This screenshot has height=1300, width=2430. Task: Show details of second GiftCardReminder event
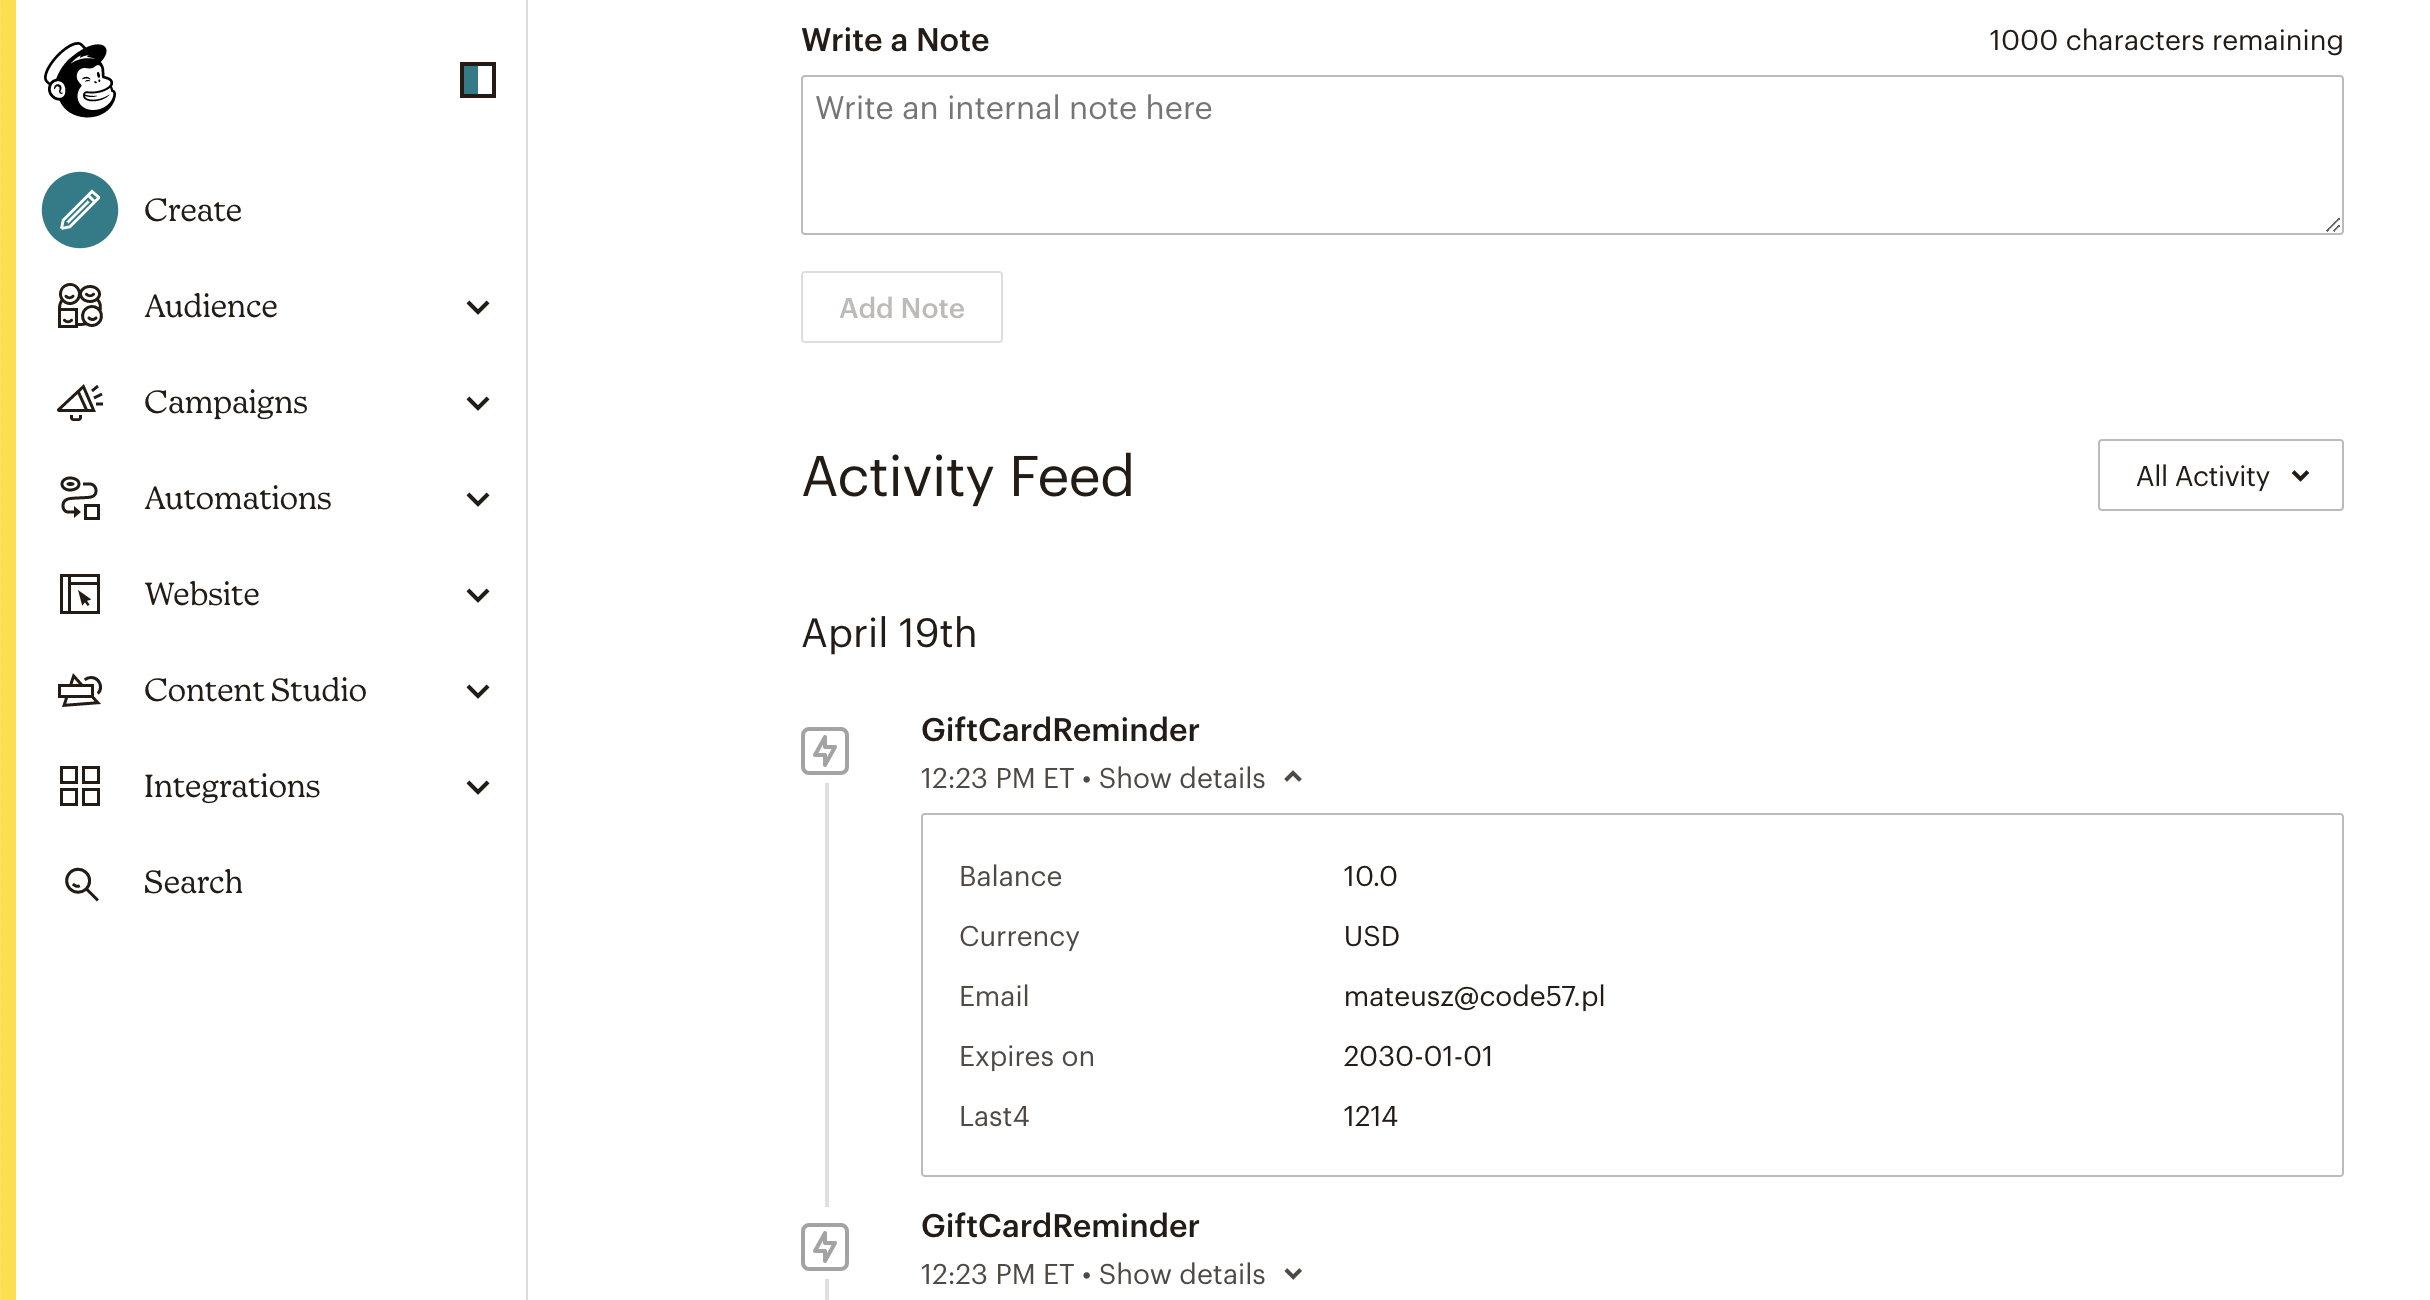point(1200,1274)
